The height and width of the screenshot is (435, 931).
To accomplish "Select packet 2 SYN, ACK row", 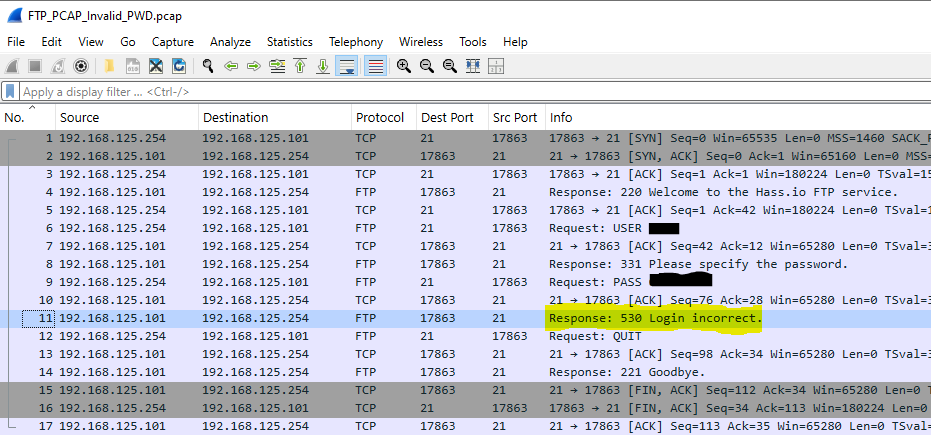I will coord(466,156).
